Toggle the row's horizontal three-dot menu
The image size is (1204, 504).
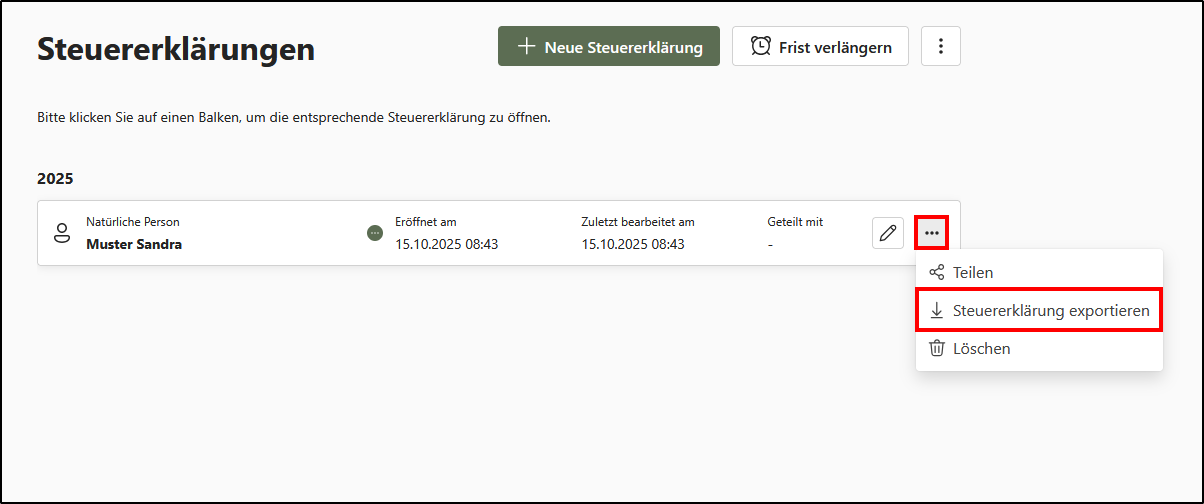[931, 233]
